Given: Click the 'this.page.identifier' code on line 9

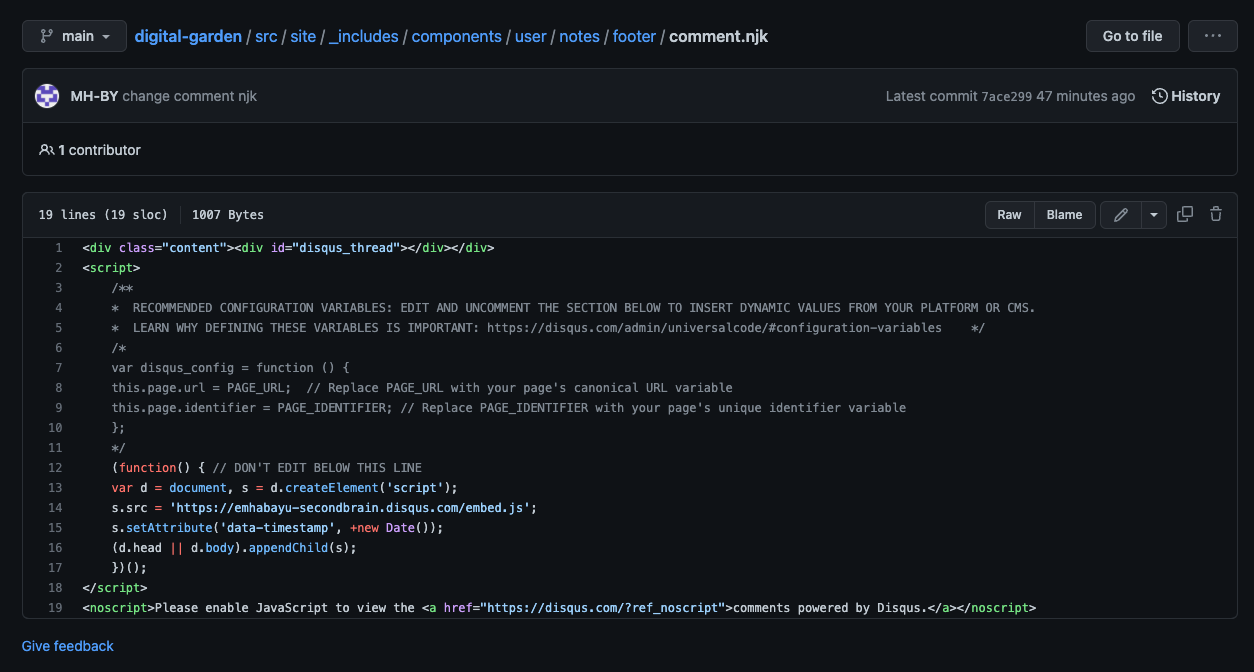Looking at the screenshot, I should tap(184, 408).
